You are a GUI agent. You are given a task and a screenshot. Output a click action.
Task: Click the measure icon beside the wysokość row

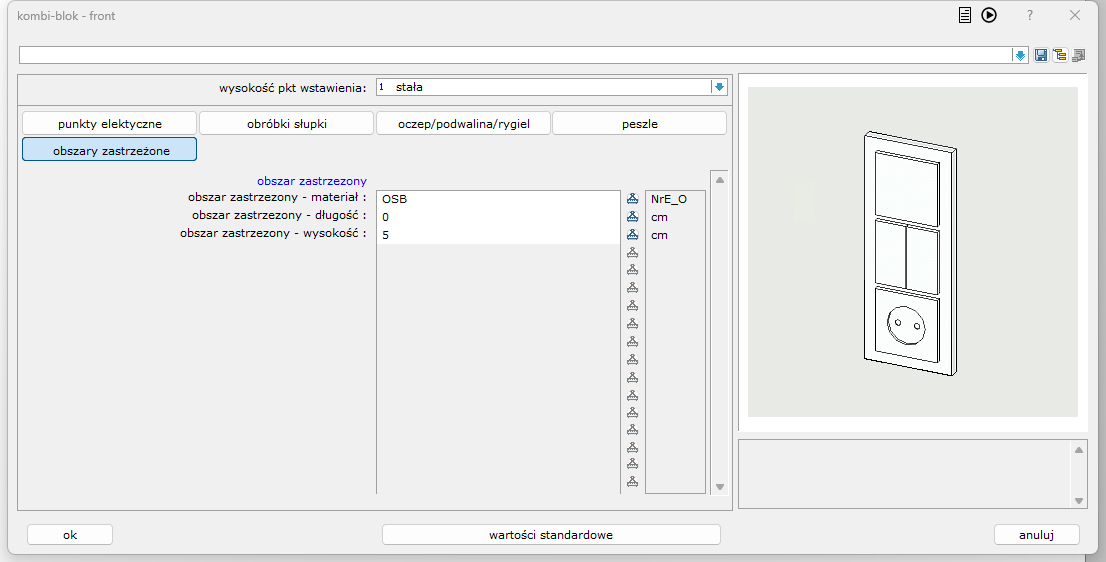tap(632, 235)
